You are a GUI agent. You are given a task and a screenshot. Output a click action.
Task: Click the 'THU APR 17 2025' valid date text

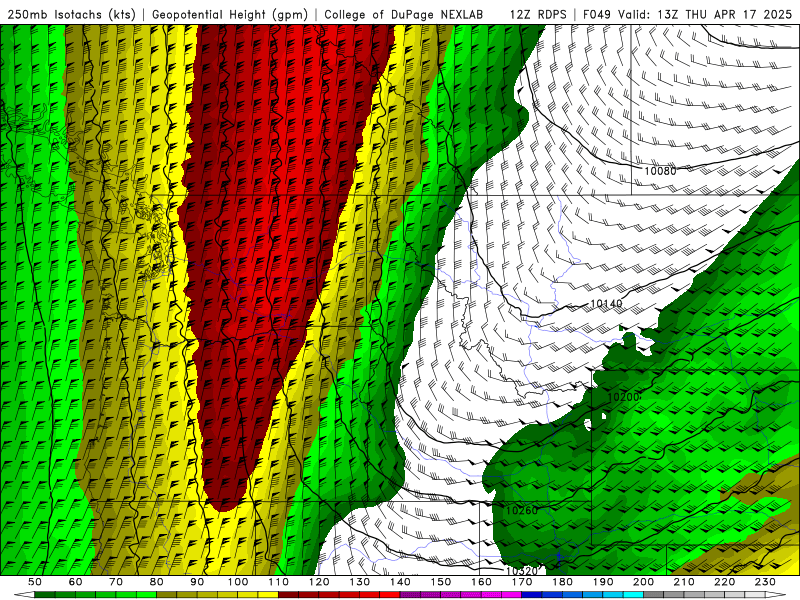738,15
